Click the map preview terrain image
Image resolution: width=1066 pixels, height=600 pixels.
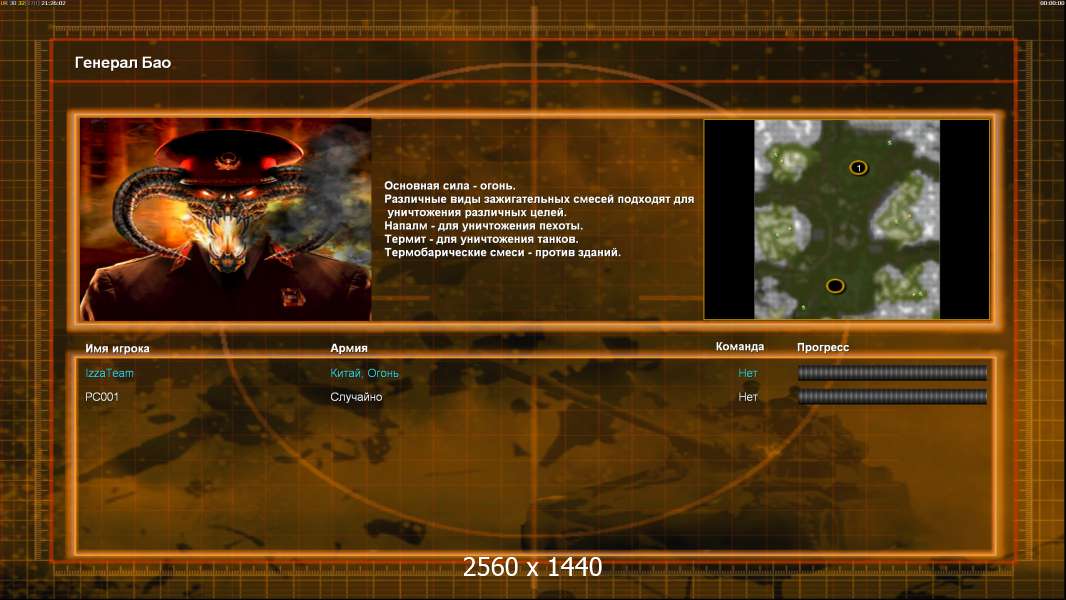pos(847,219)
